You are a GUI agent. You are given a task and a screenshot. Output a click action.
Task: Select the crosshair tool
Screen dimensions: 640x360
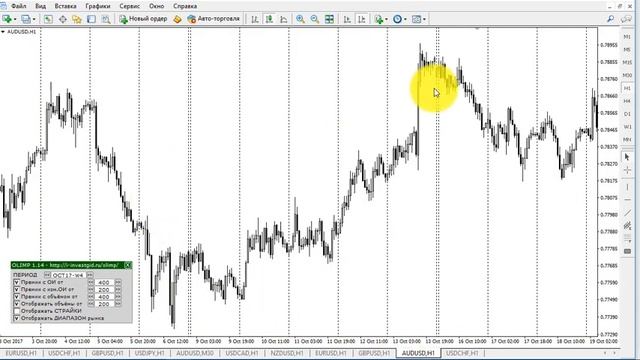[x=627, y=170]
